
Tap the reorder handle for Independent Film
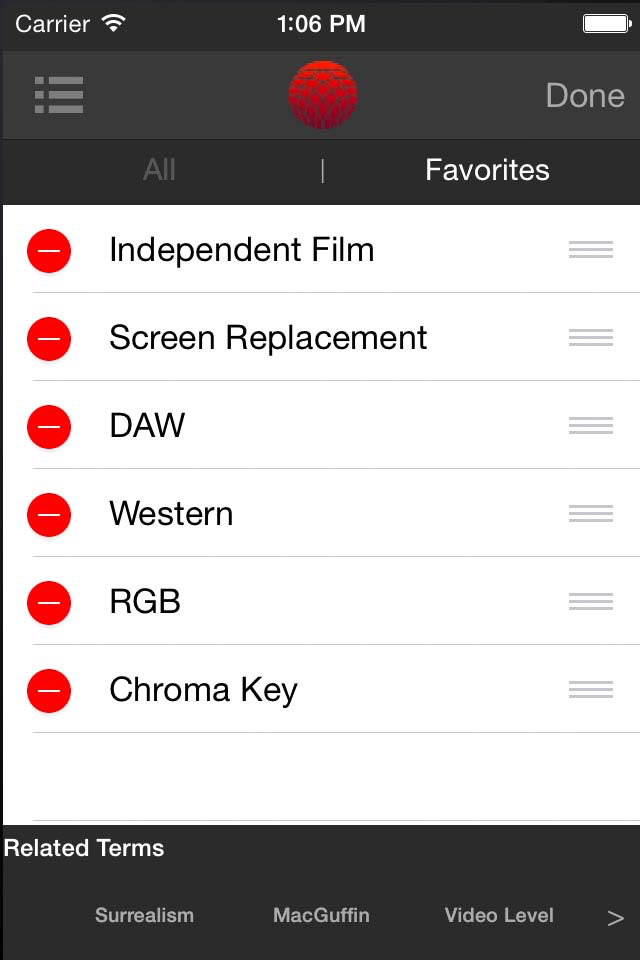(590, 250)
